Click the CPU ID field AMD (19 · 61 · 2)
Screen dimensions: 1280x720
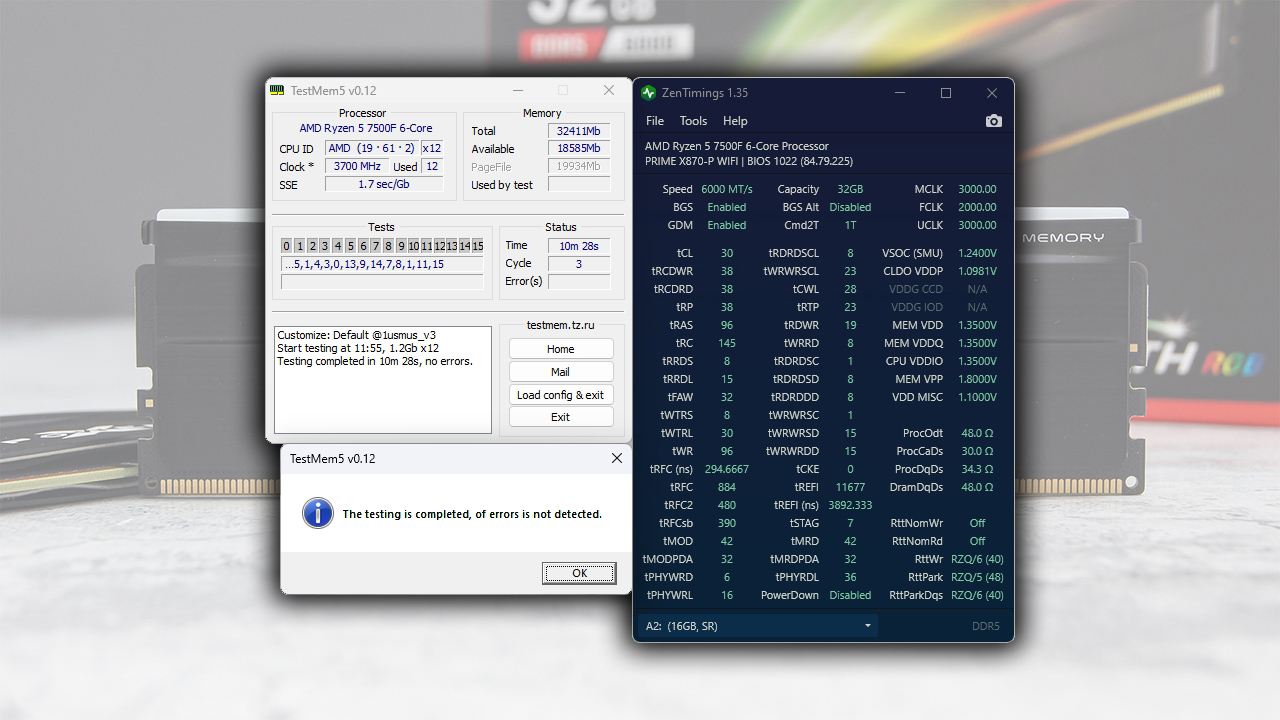point(371,149)
